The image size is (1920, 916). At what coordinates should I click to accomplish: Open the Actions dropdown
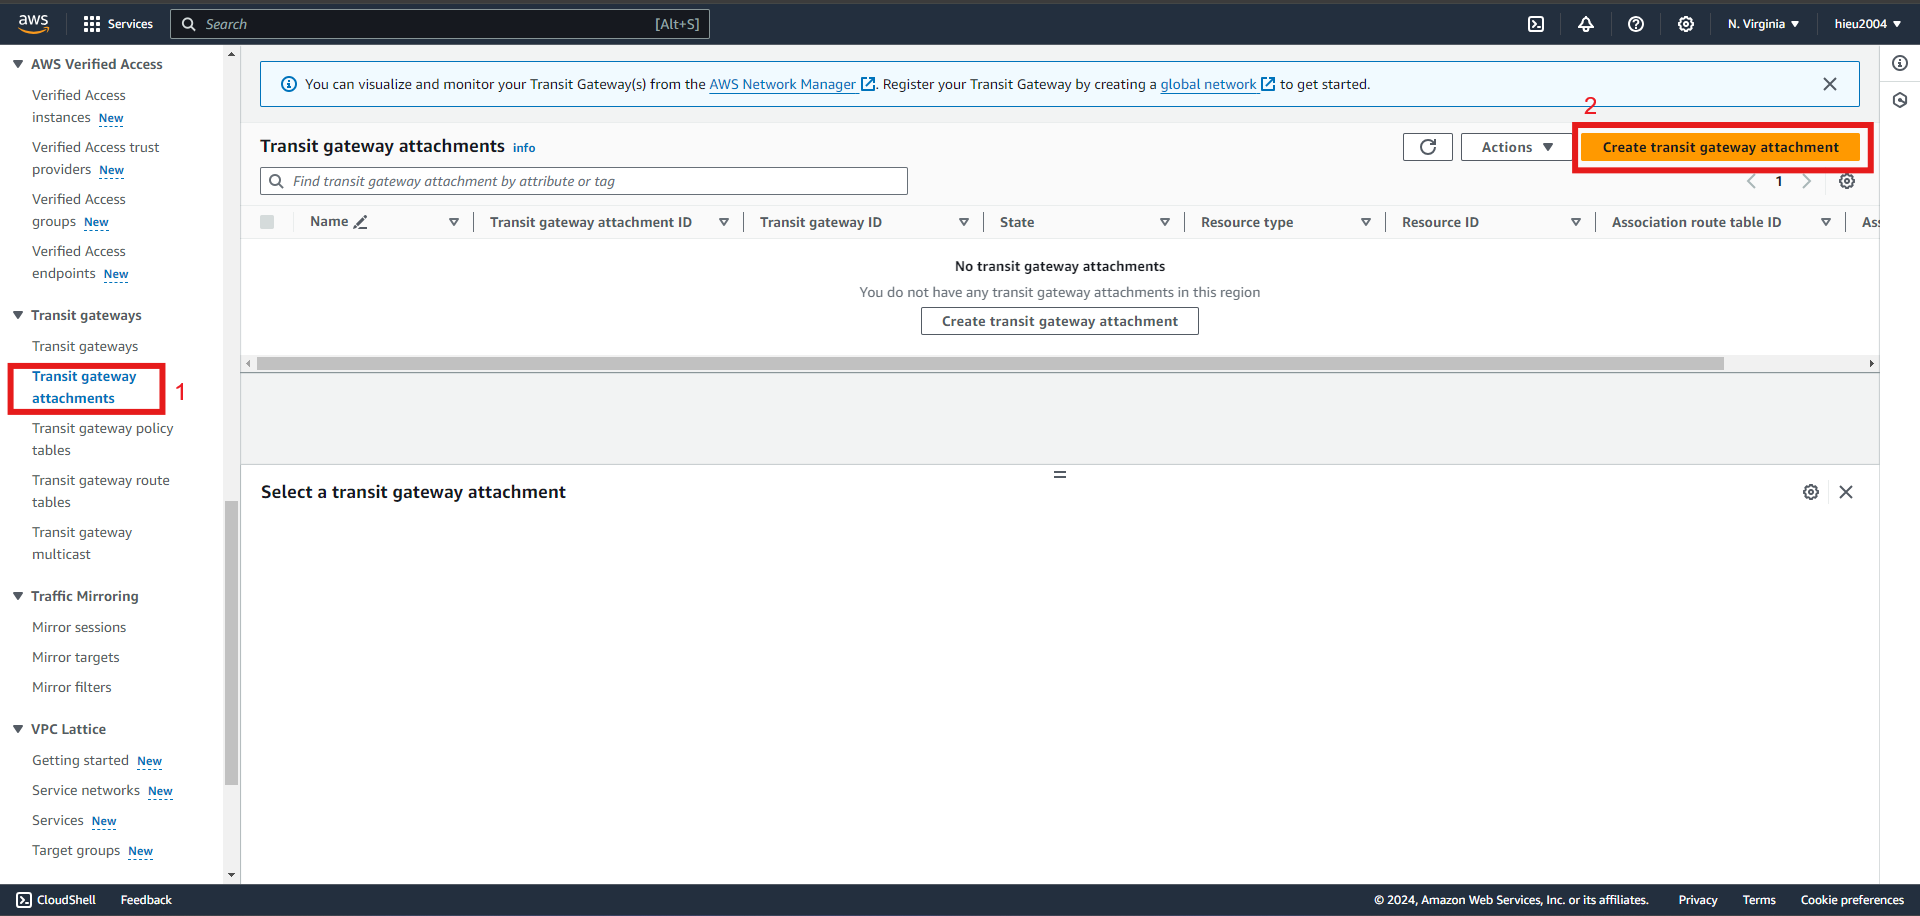[1517, 147]
